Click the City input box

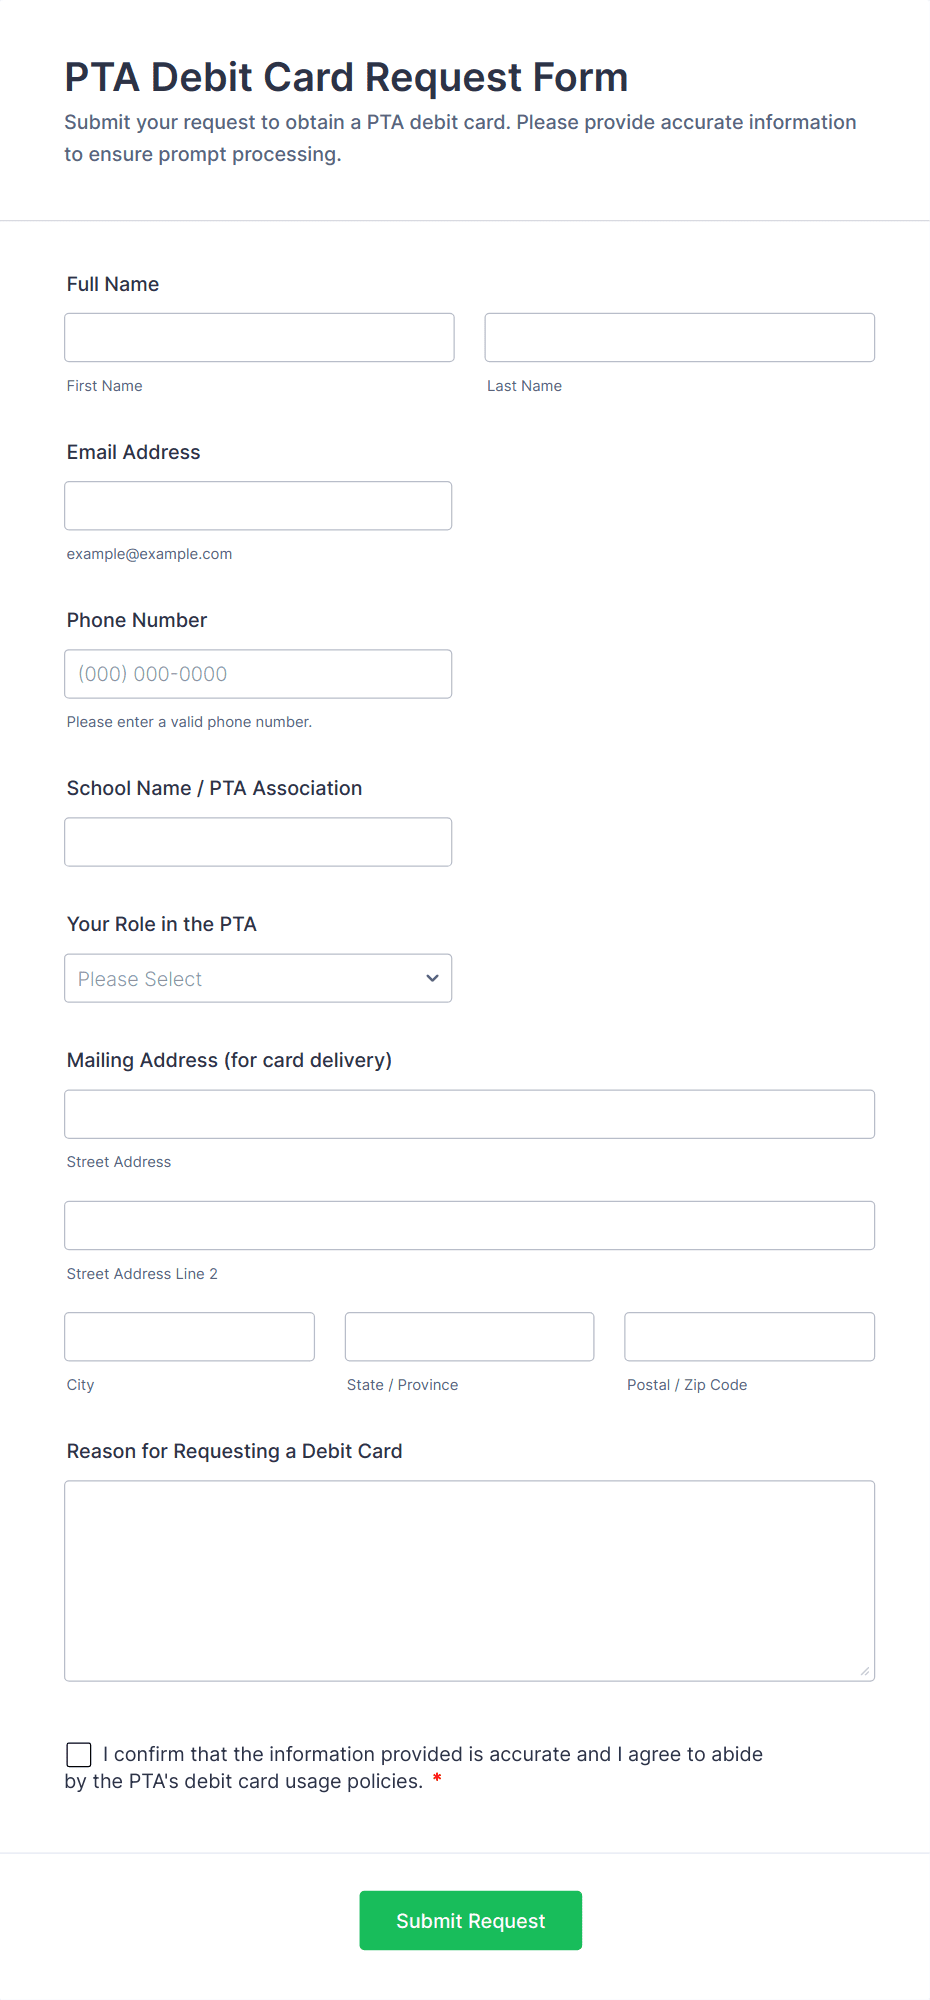point(189,1337)
